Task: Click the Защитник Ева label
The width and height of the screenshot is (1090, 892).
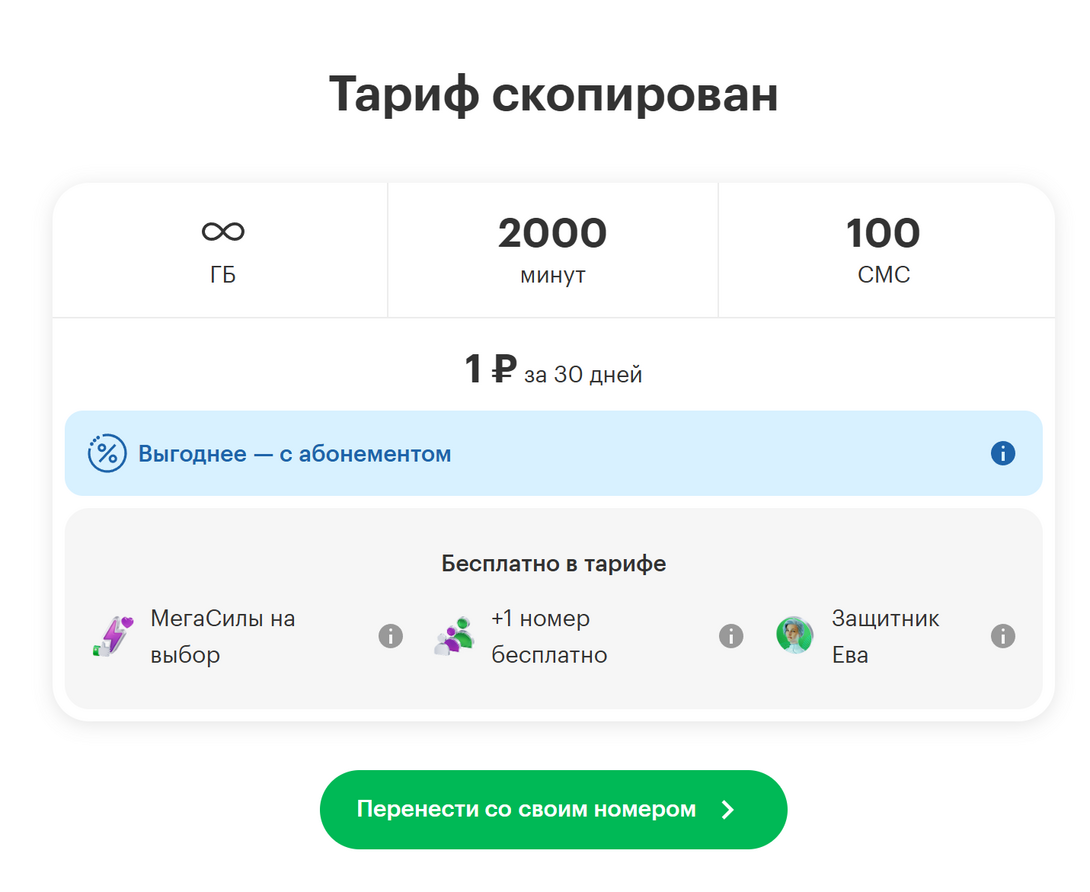Action: click(x=886, y=636)
